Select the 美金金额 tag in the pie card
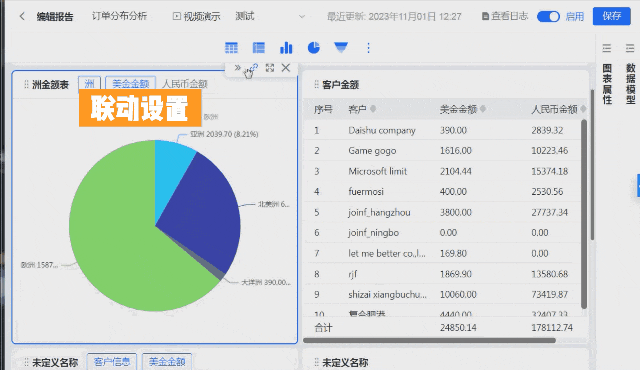Screen dimensions: 640x370 coord(131,84)
